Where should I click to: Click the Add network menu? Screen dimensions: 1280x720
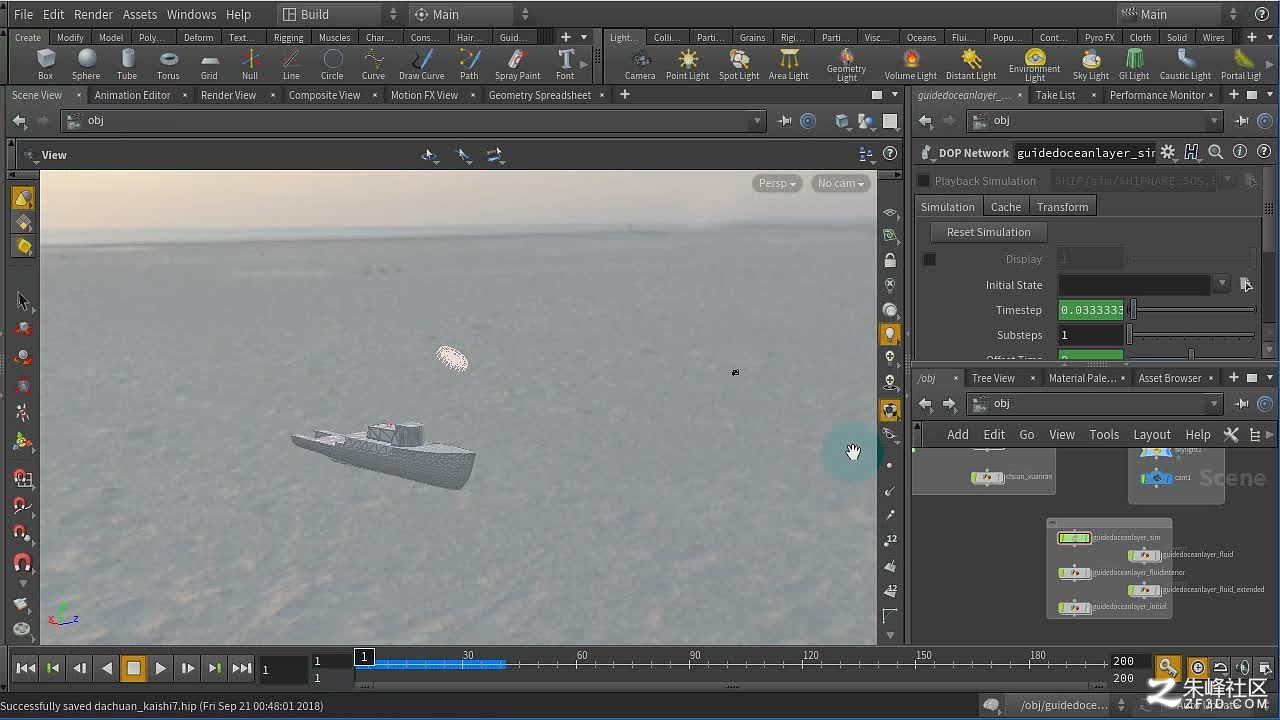(x=958, y=434)
